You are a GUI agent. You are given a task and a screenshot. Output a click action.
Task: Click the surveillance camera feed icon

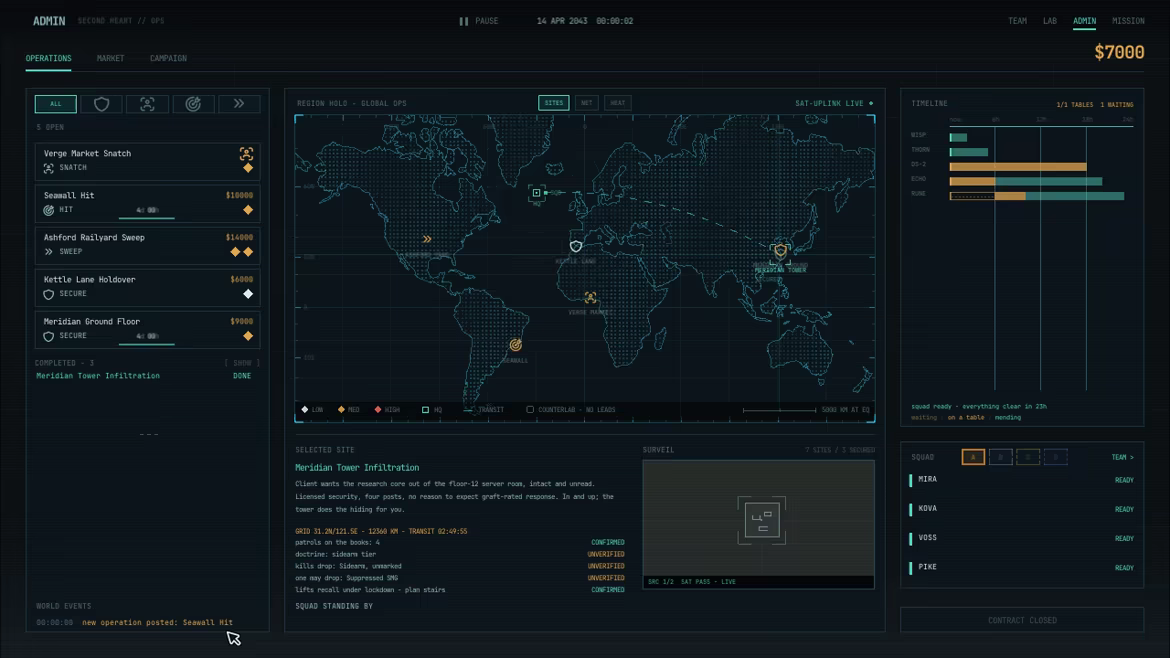click(x=761, y=520)
